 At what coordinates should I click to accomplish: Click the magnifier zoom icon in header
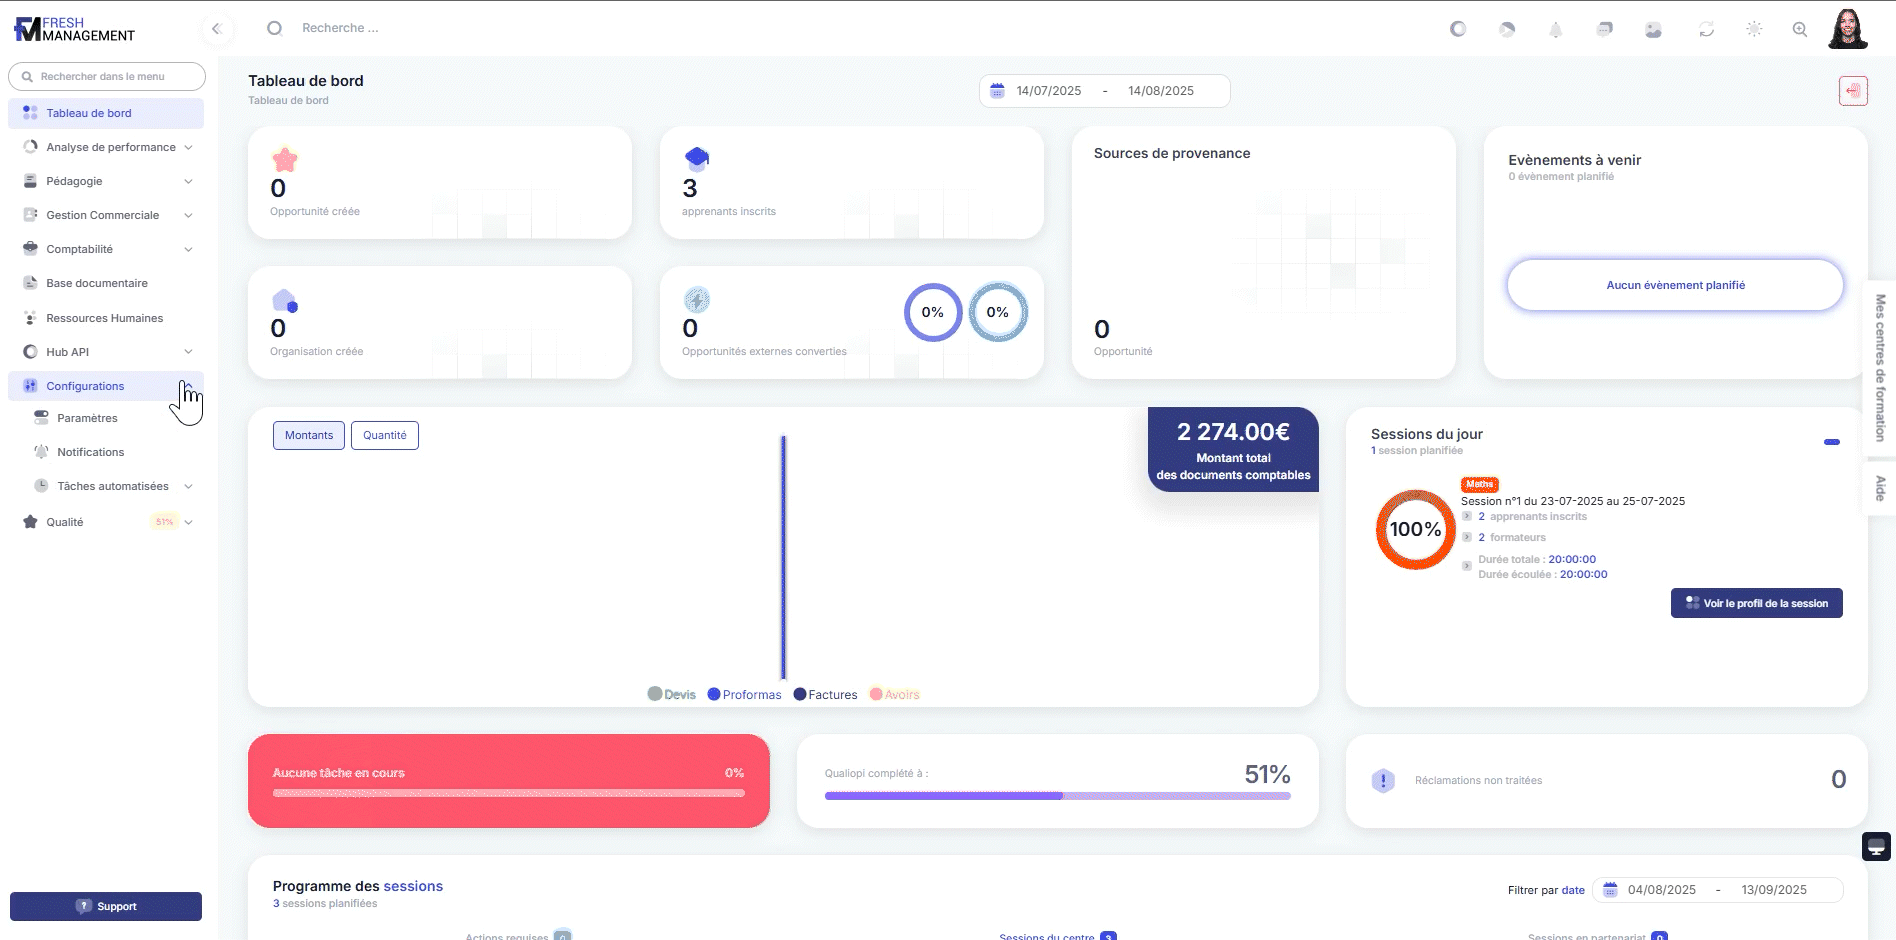coord(1800,30)
